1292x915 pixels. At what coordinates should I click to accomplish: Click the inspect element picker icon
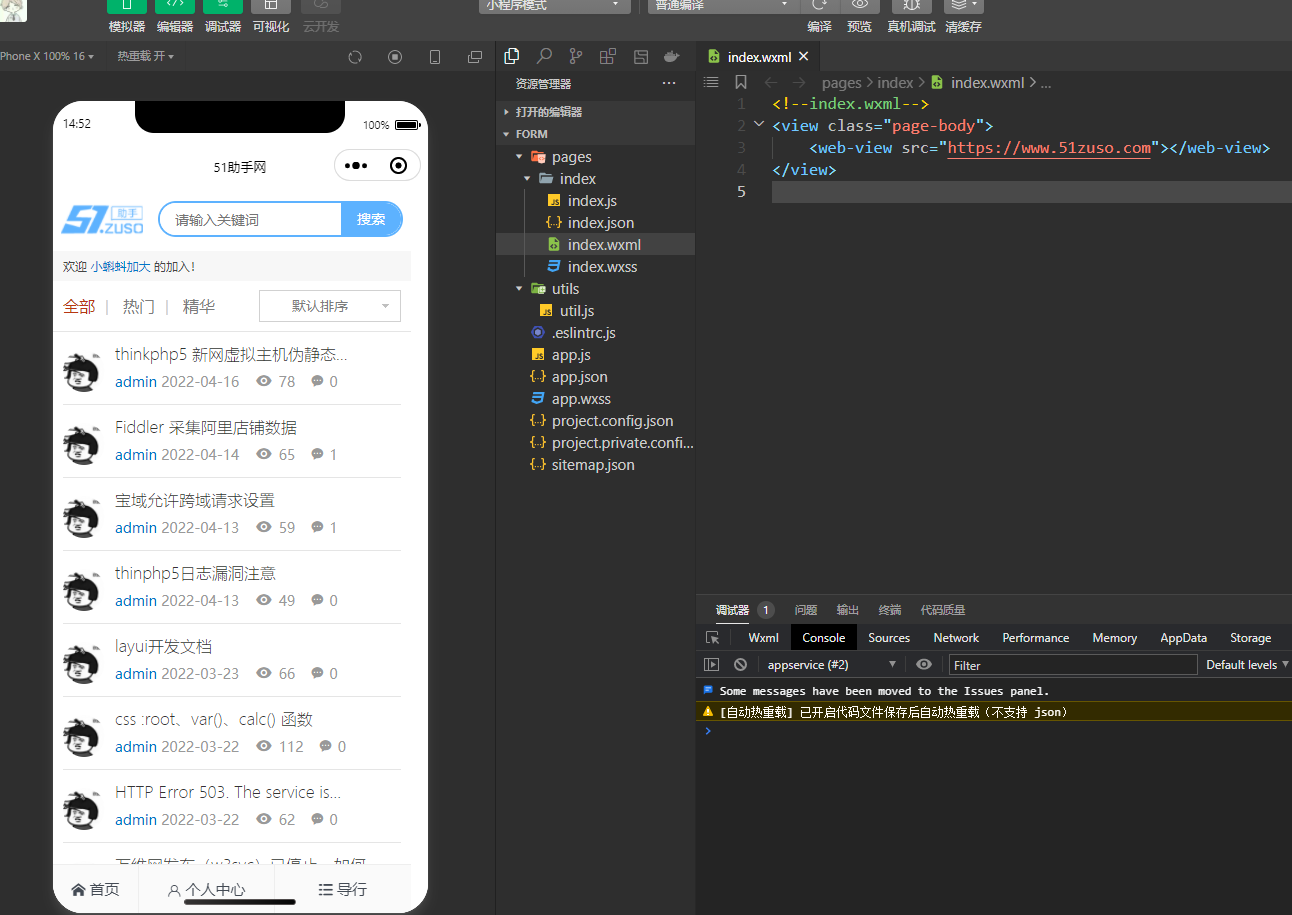point(712,637)
